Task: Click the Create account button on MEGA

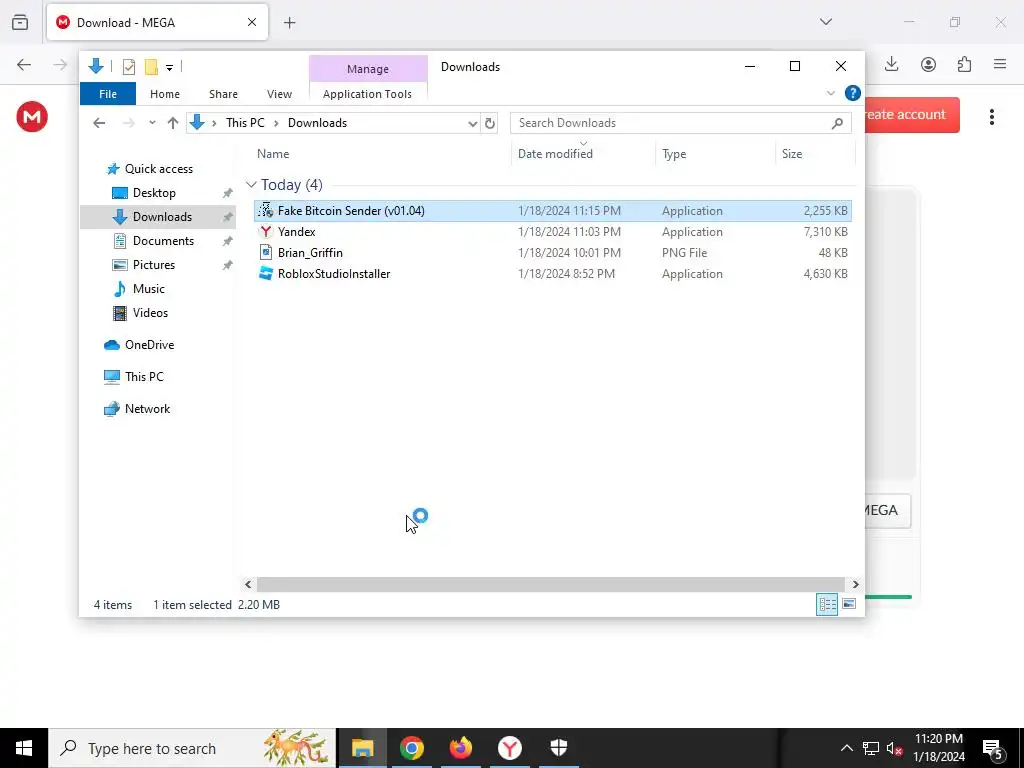Action: (912, 115)
